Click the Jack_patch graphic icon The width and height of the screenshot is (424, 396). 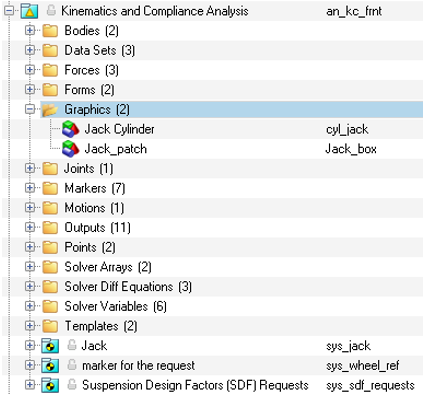point(70,149)
